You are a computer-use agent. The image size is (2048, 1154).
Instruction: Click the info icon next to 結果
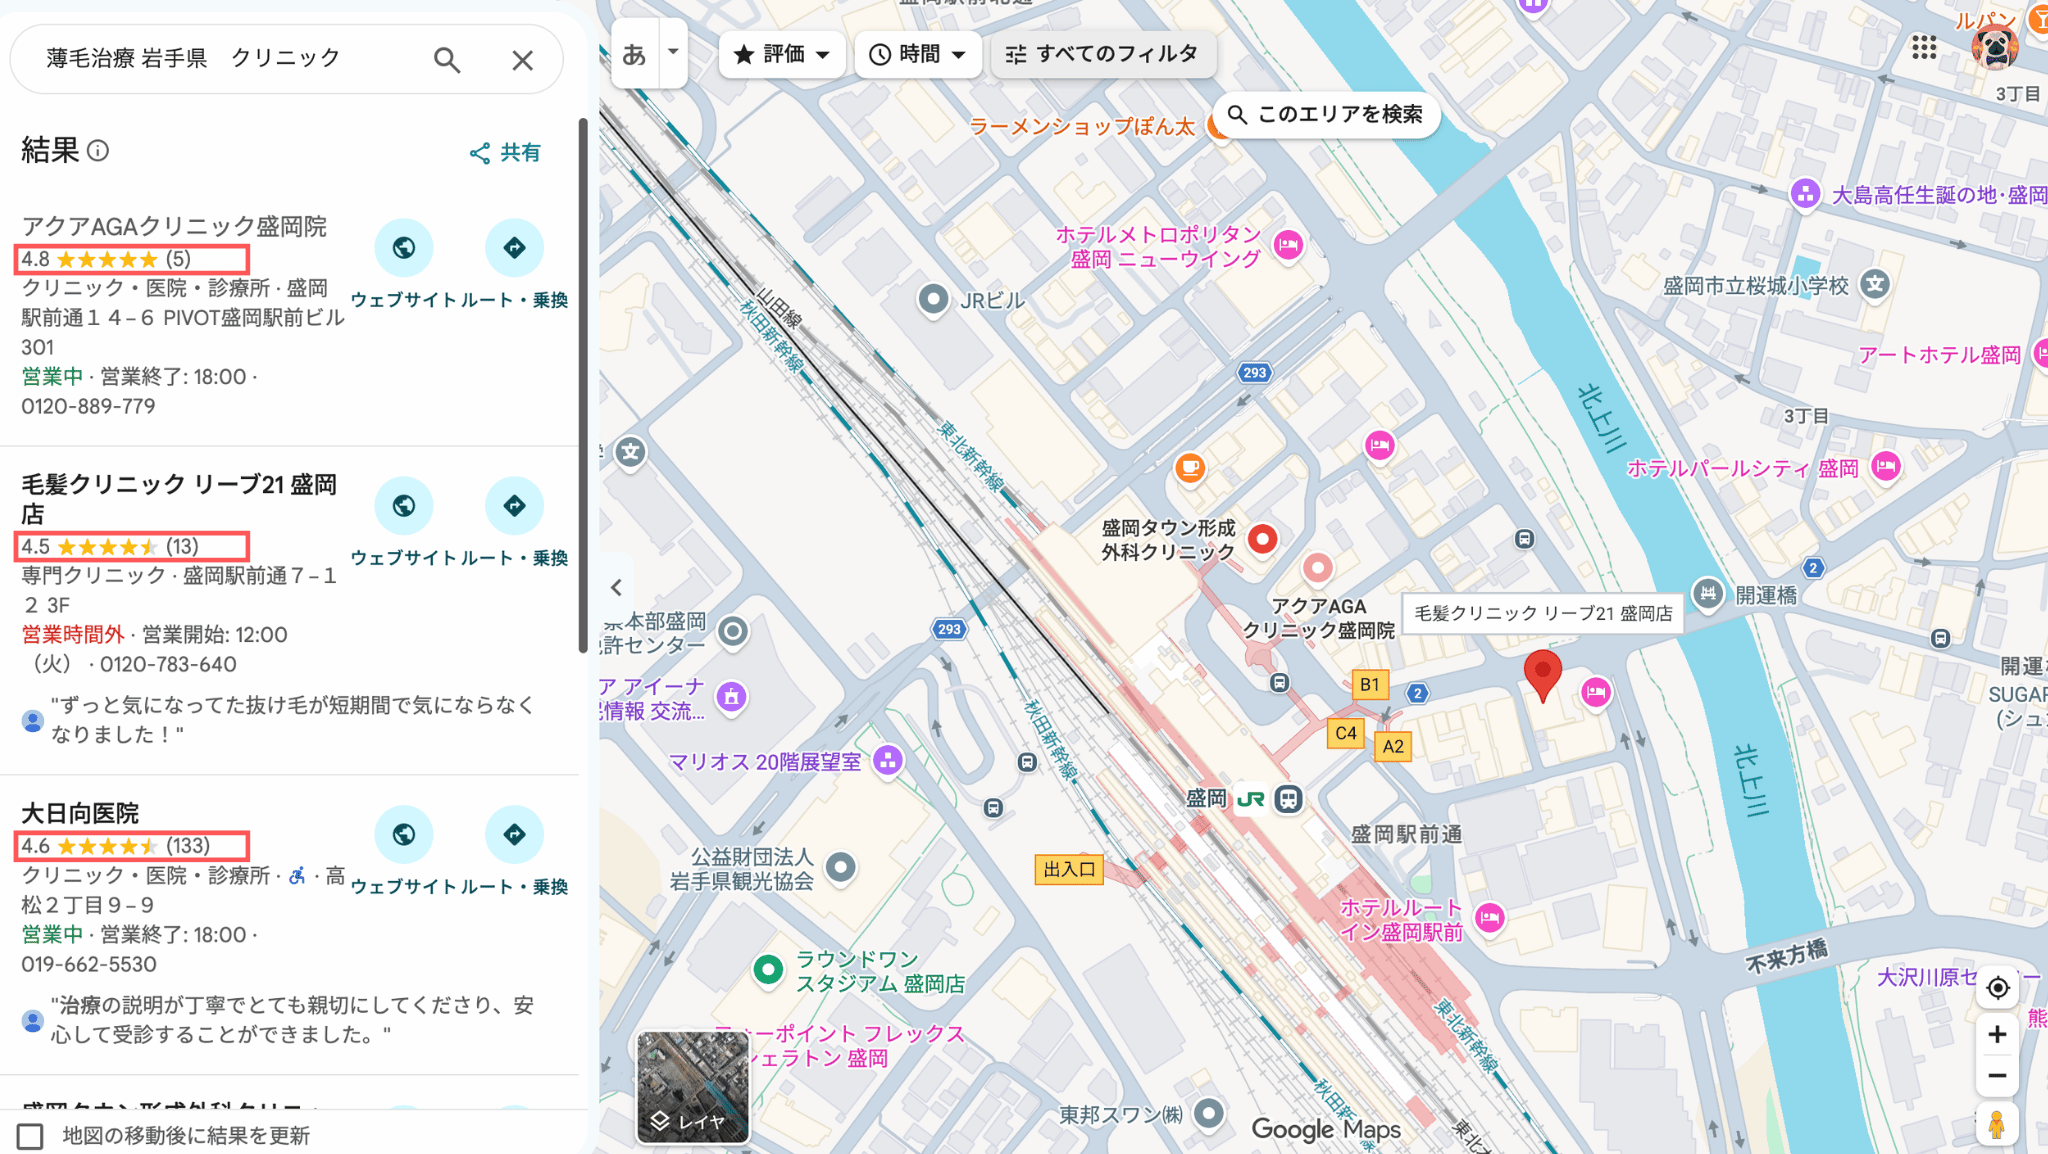coord(98,151)
